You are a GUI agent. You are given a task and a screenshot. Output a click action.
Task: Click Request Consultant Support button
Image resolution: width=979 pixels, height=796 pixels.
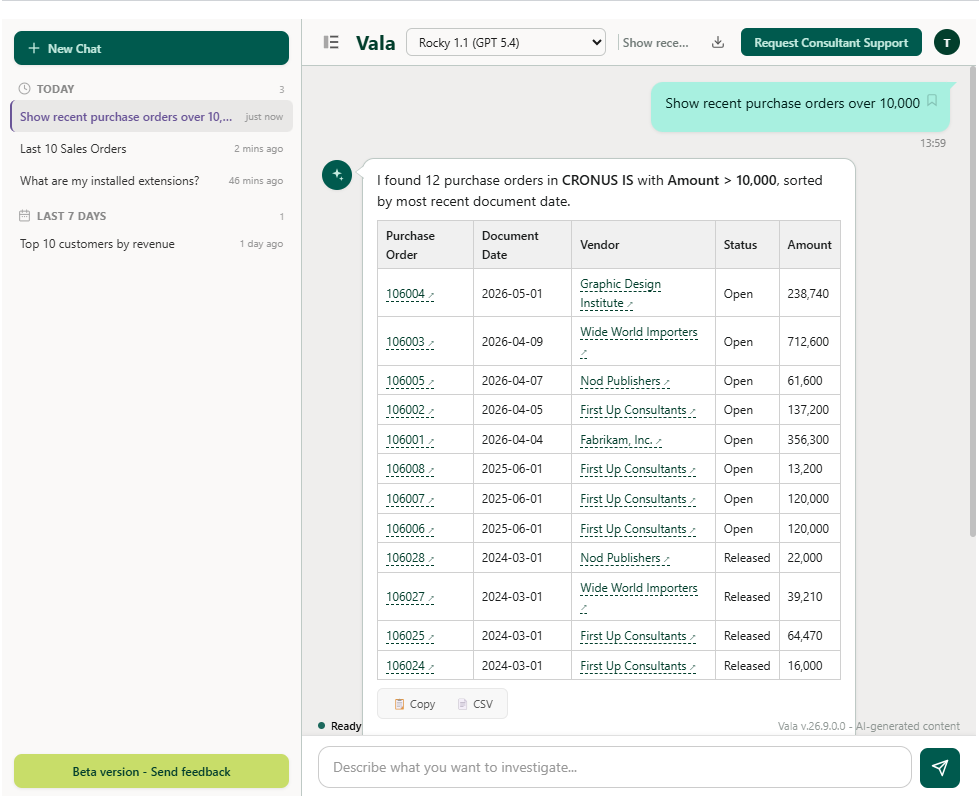click(831, 42)
